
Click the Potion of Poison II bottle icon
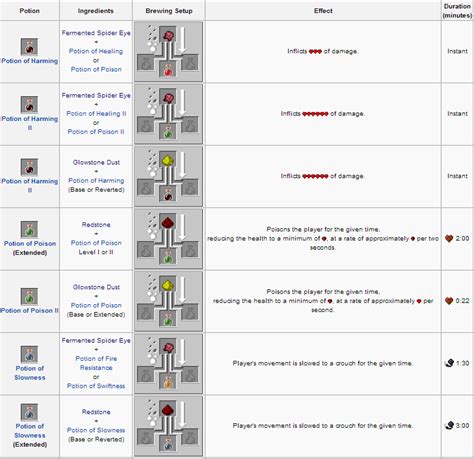pos(29,296)
